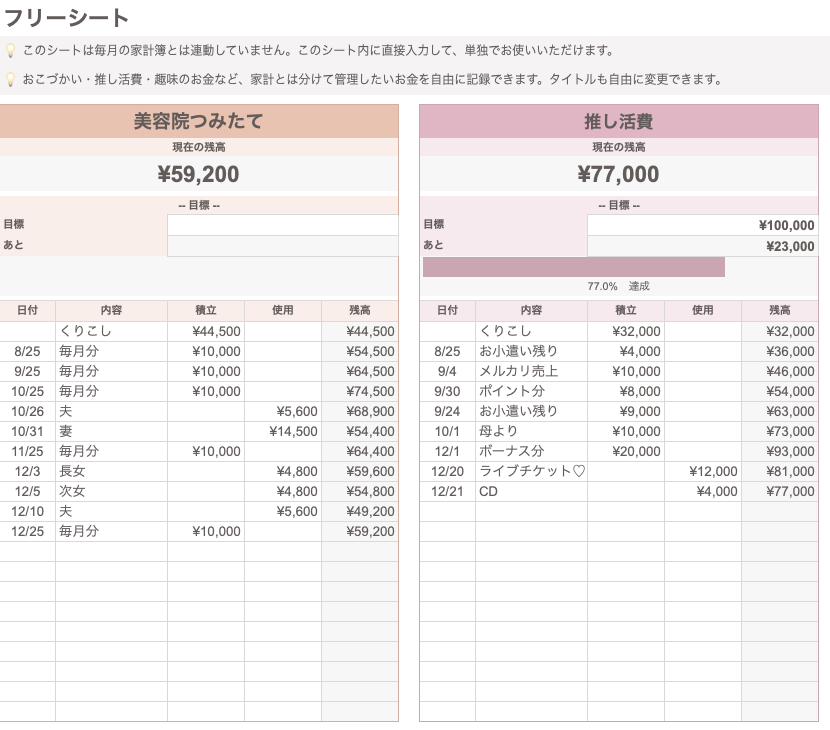Click the lightbulb icon beside このシートは毎月の家計簿
This screenshot has width=830, height=730.
pyautogui.click(x=10, y=51)
